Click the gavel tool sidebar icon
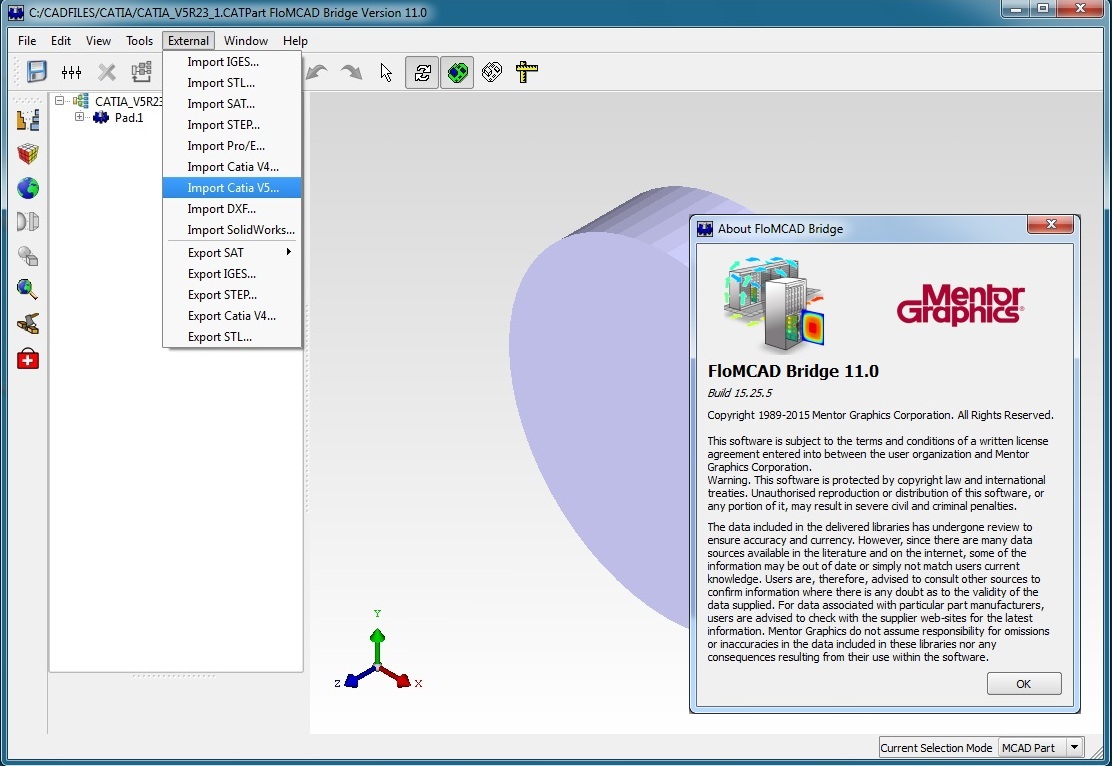The height and width of the screenshot is (766, 1112). pyautogui.click(x=28, y=324)
